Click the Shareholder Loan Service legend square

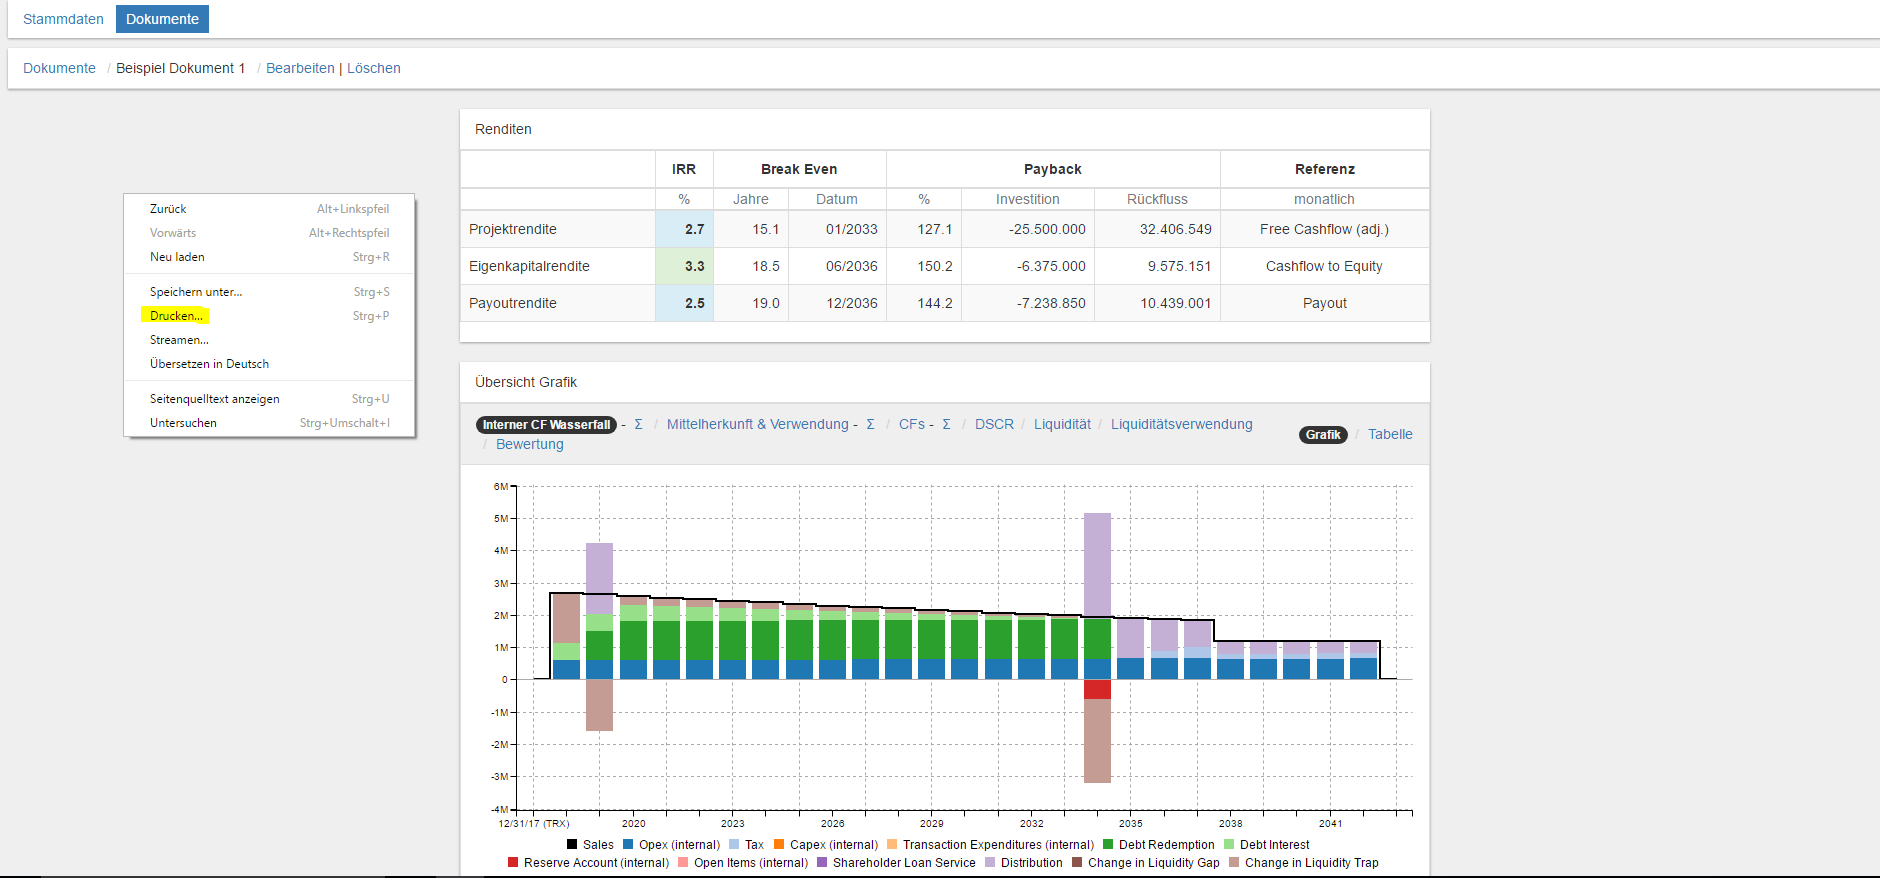tap(822, 862)
